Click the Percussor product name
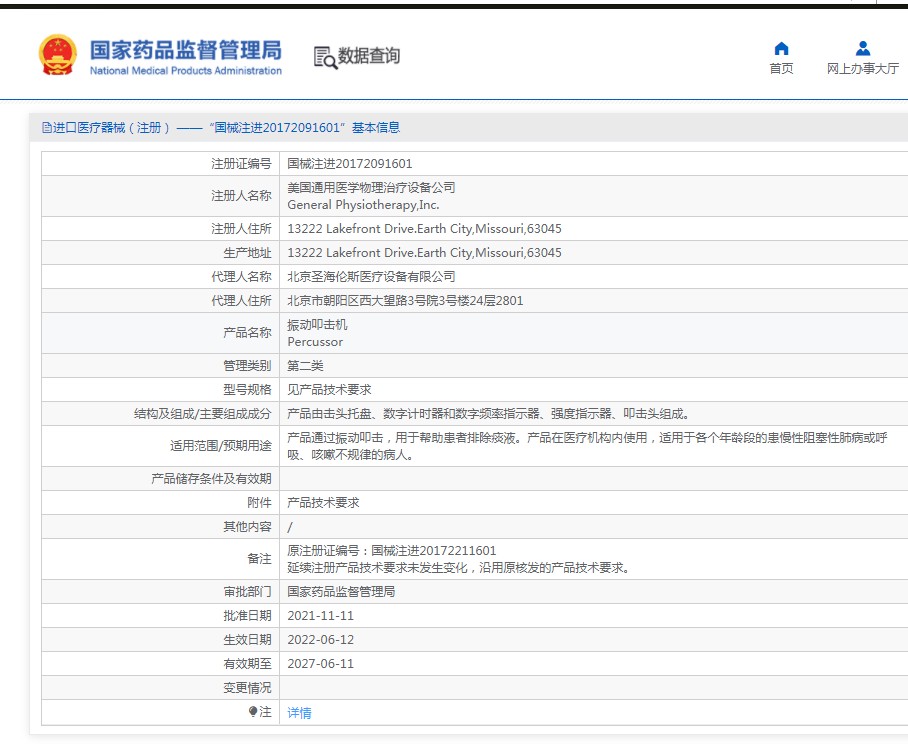This screenshot has width=908, height=744. (315, 342)
